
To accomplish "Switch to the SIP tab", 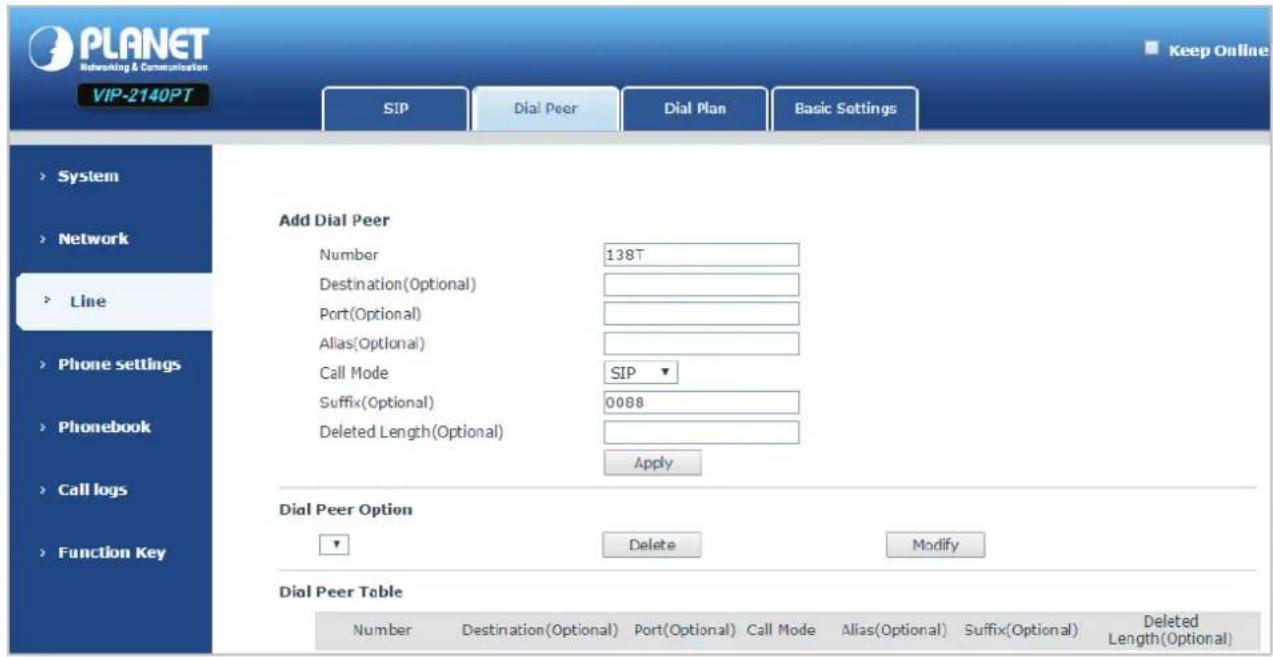I will pos(394,110).
